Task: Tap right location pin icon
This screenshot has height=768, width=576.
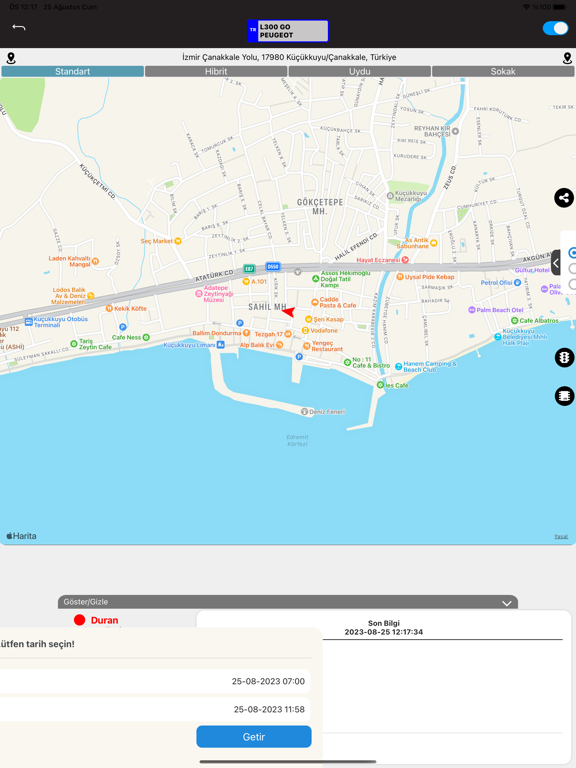Action: pos(567,58)
